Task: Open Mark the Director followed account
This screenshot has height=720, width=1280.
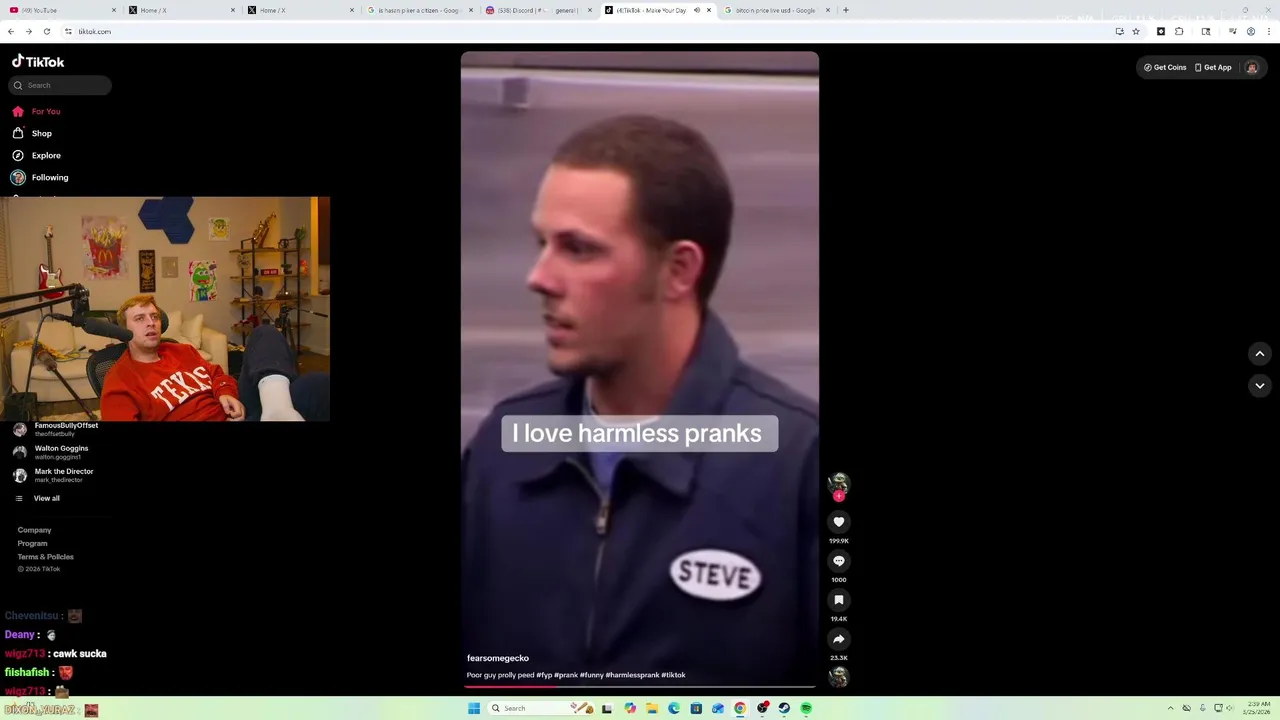Action: coord(54,475)
